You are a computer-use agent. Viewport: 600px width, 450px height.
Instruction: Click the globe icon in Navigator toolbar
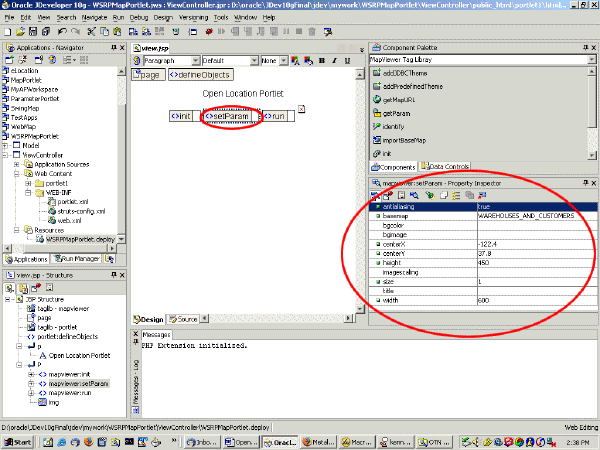[x=52, y=60]
